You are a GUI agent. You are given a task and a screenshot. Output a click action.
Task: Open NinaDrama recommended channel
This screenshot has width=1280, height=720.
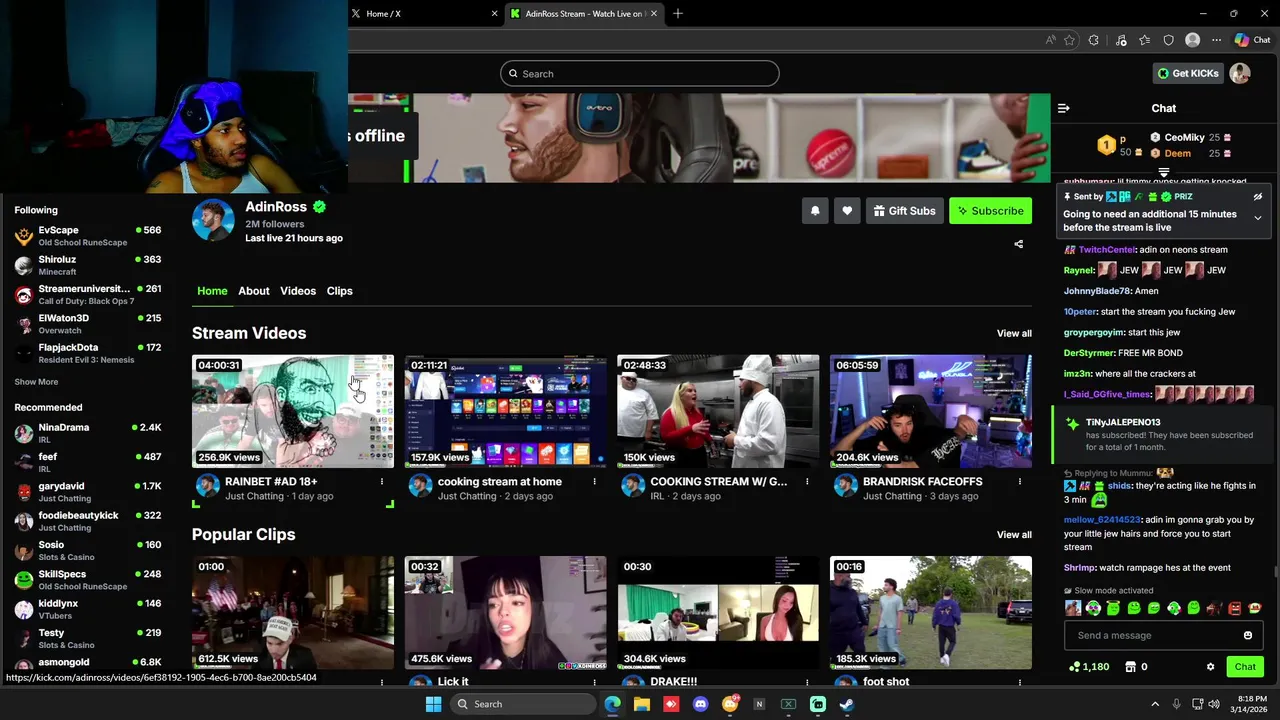(x=88, y=433)
